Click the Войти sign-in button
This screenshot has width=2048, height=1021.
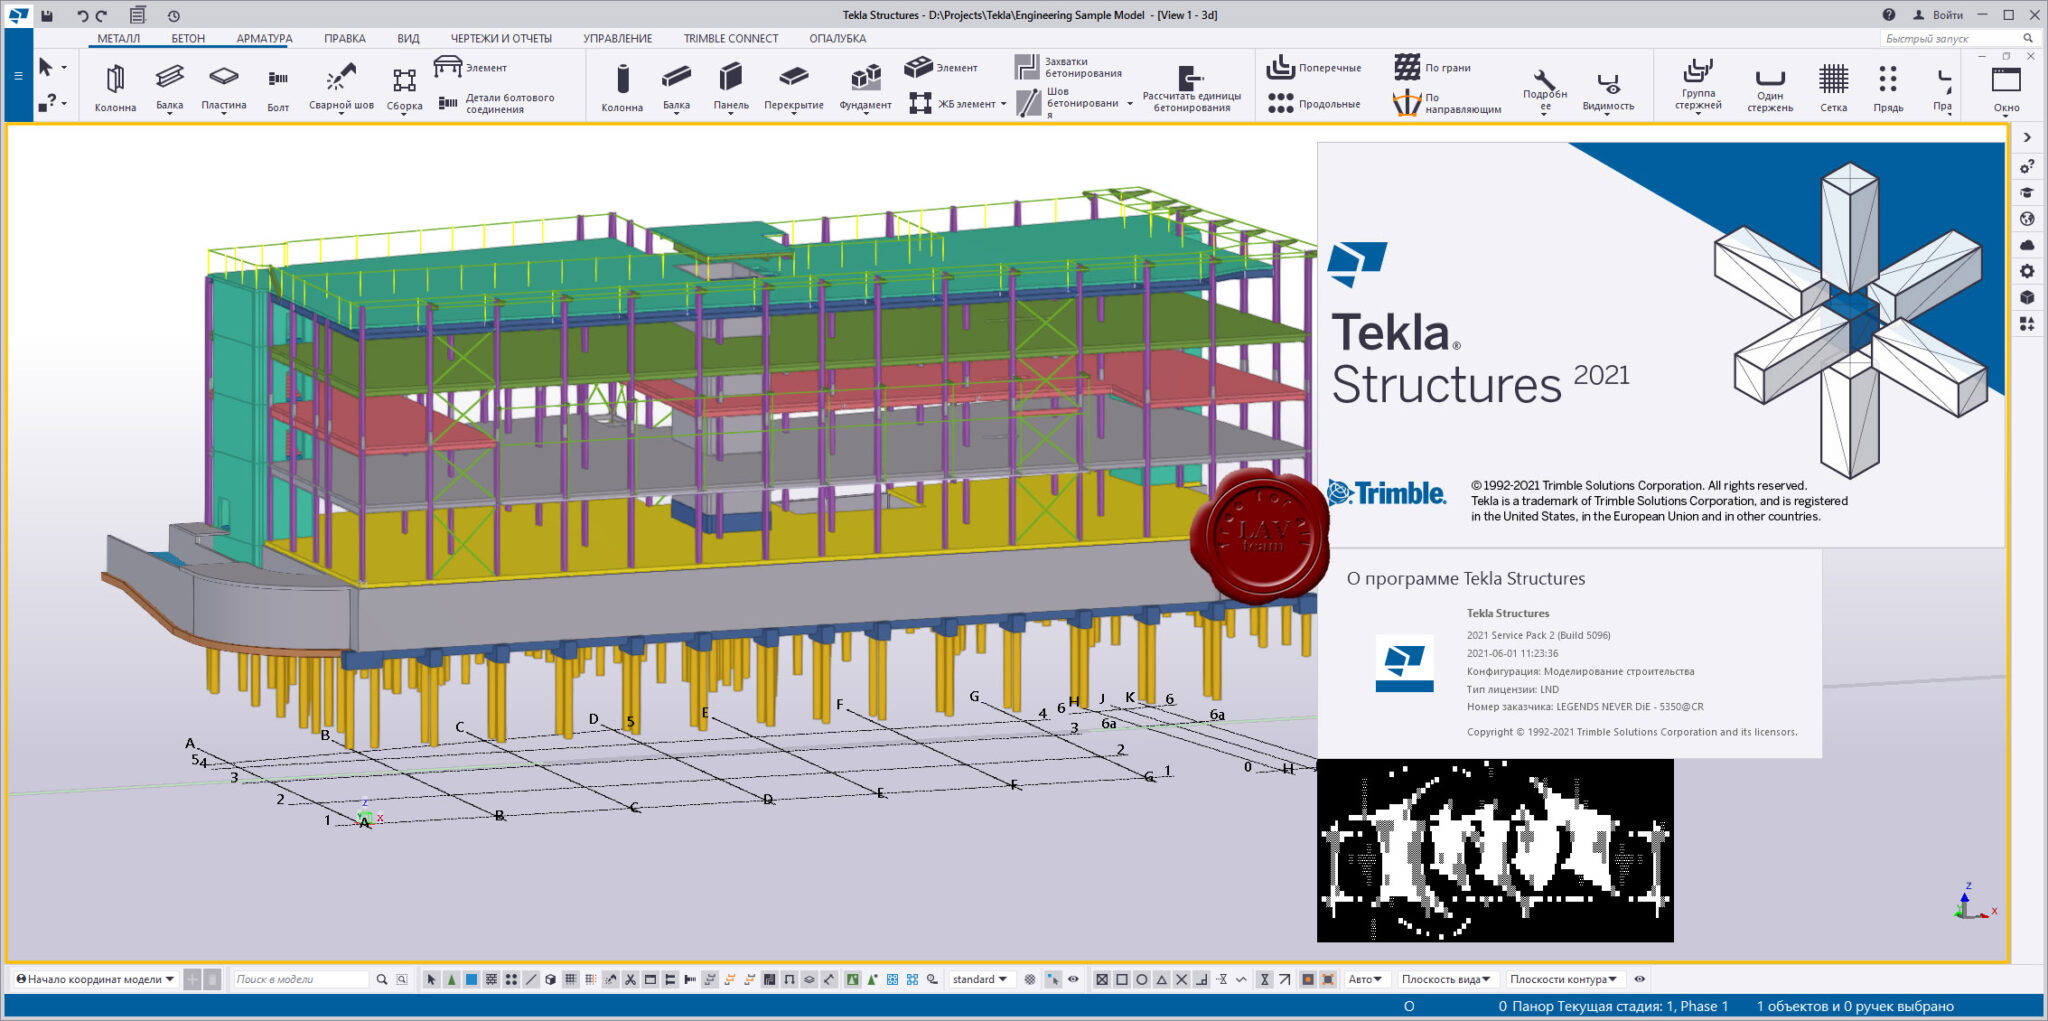[1938, 15]
